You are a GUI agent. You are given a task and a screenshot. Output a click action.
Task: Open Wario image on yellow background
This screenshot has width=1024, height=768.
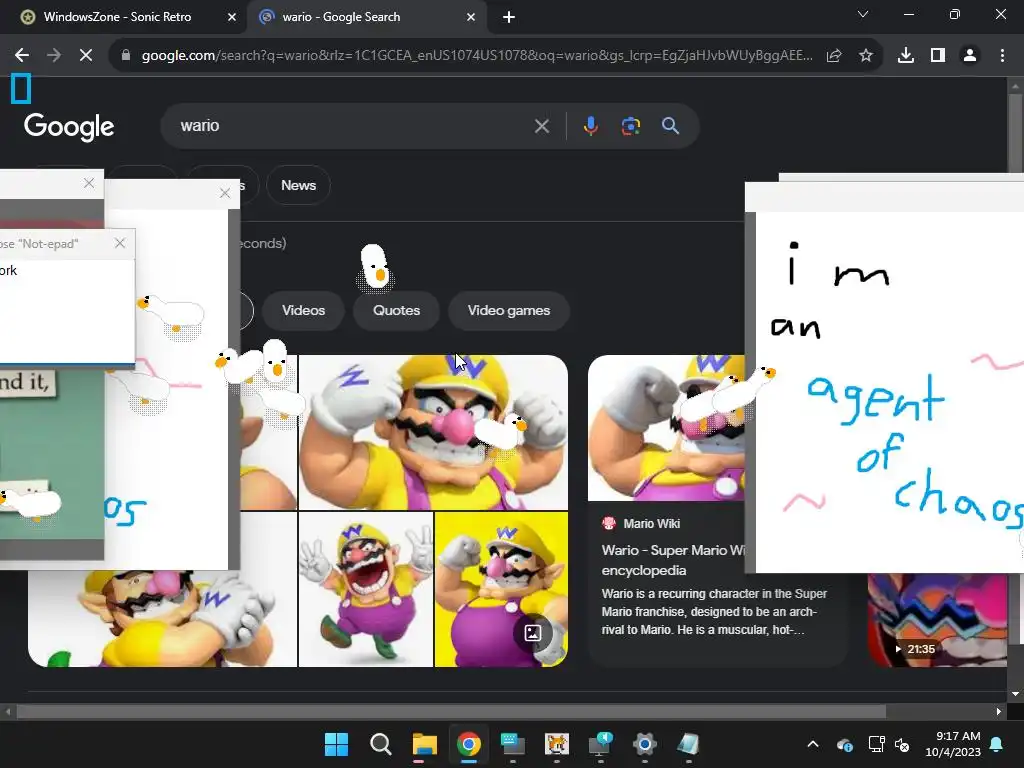[501, 589]
